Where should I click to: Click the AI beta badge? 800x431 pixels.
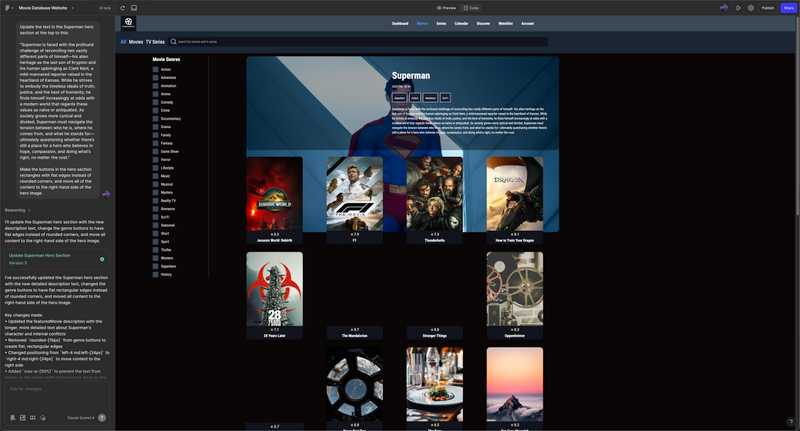pyautogui.click(x=105, y=8)
